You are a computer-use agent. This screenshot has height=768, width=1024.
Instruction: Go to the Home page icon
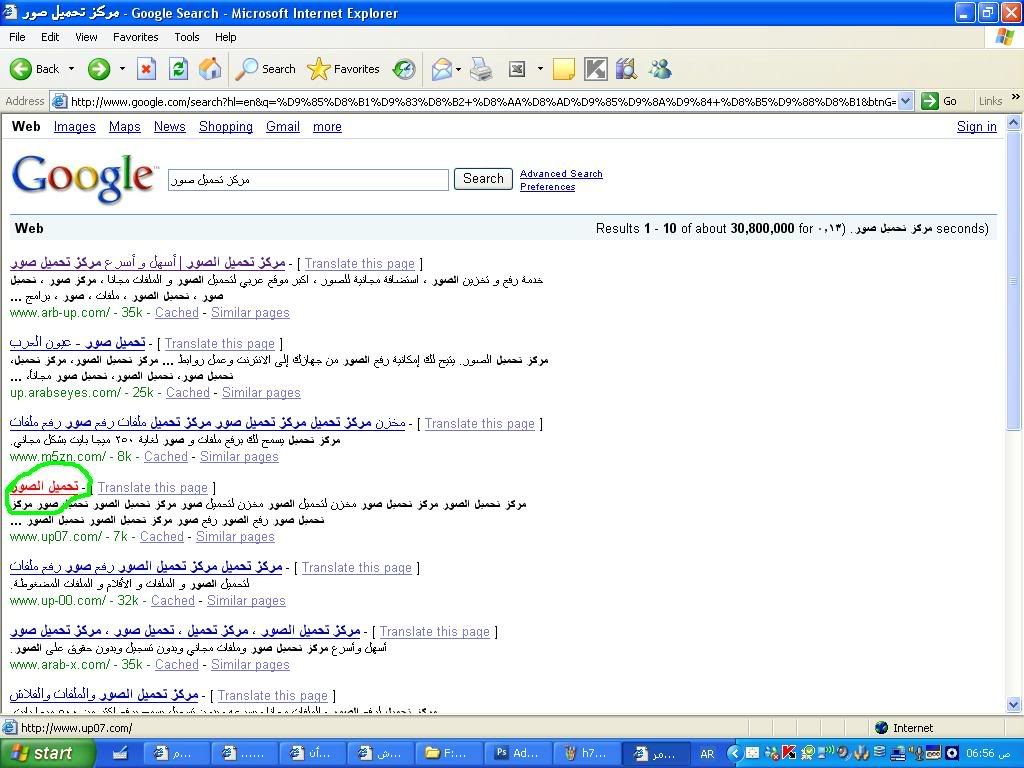click(x=210, y=69)
